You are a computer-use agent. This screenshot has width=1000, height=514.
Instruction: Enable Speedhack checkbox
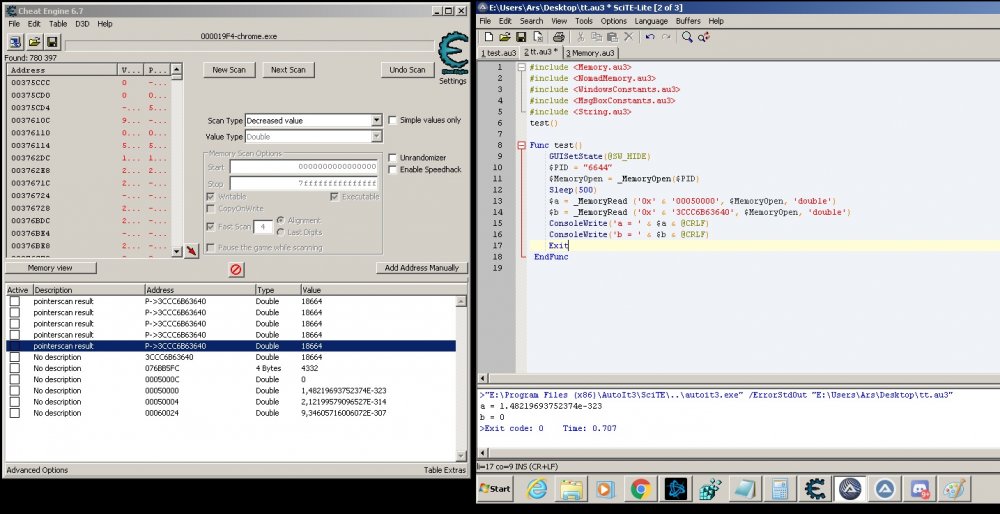393,170
